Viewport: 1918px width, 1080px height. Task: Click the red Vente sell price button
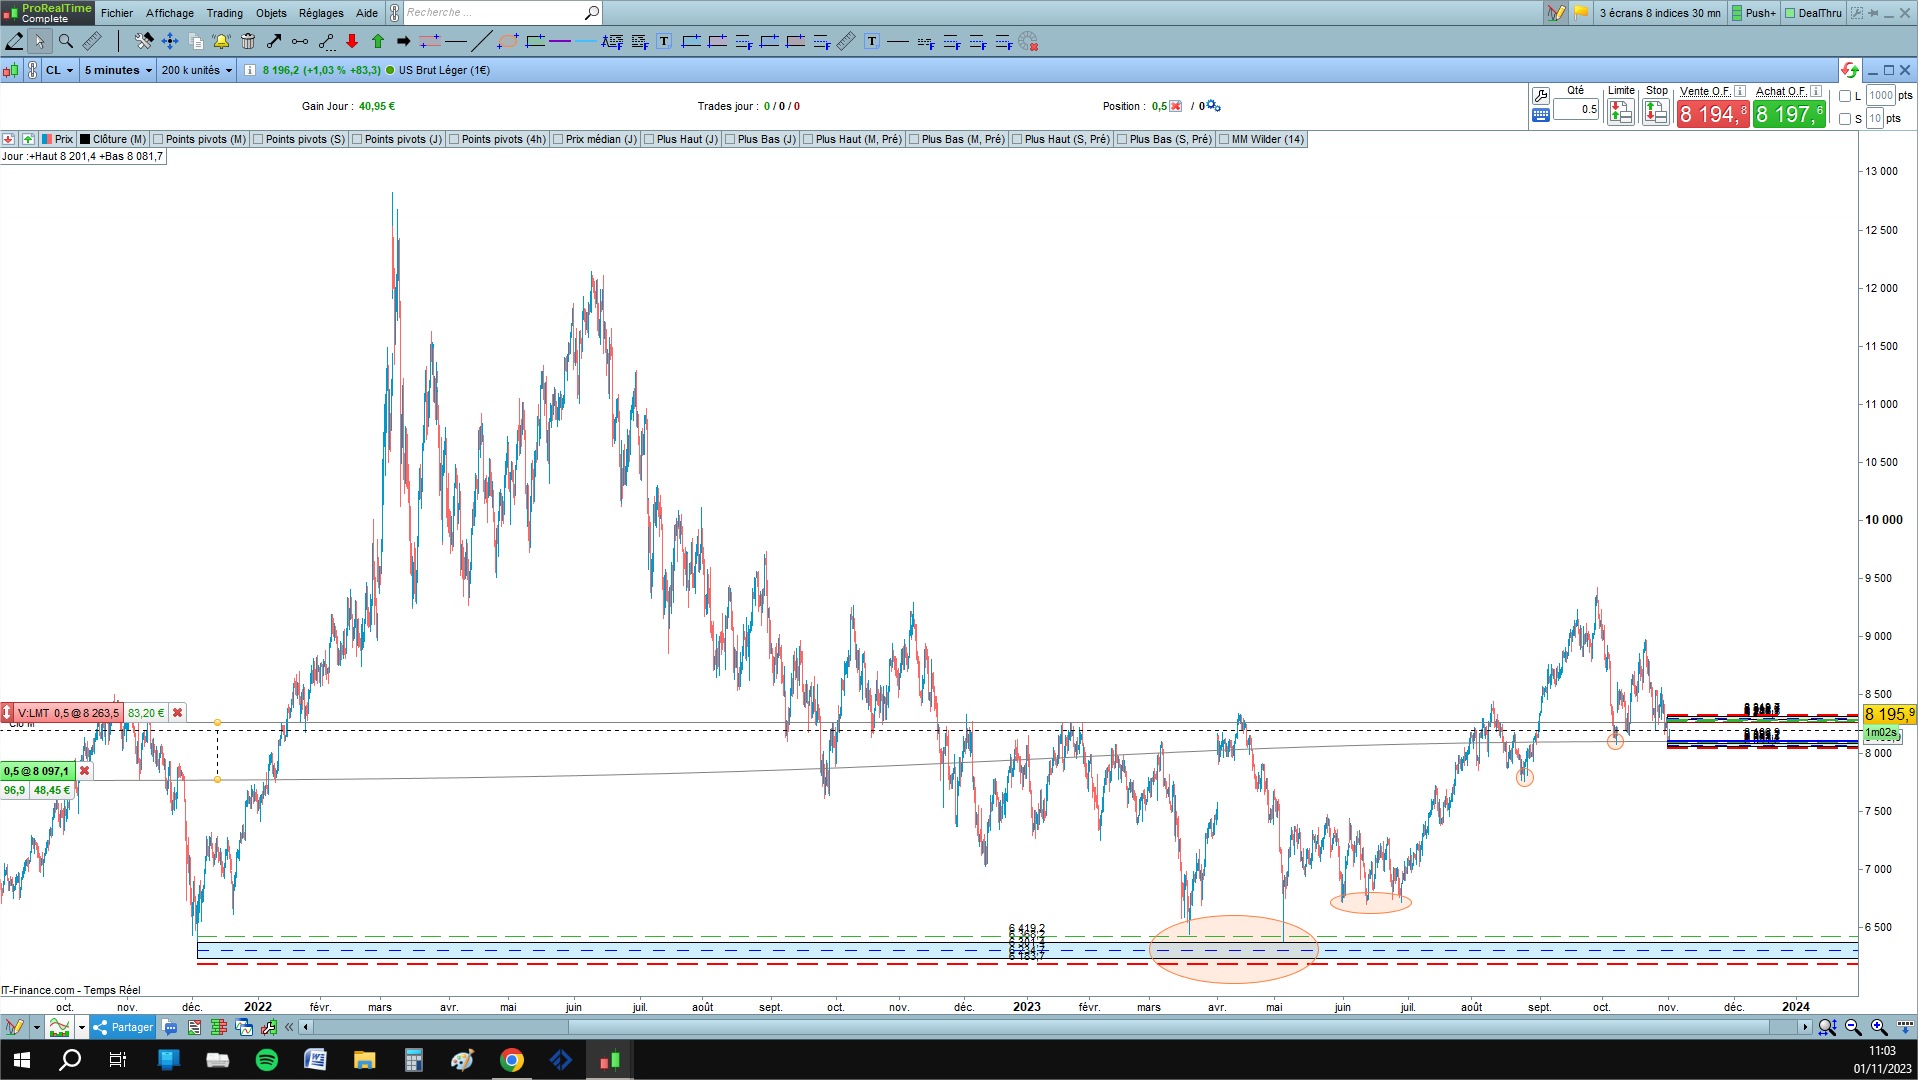pyautogui.click(x=1713, y=114)
